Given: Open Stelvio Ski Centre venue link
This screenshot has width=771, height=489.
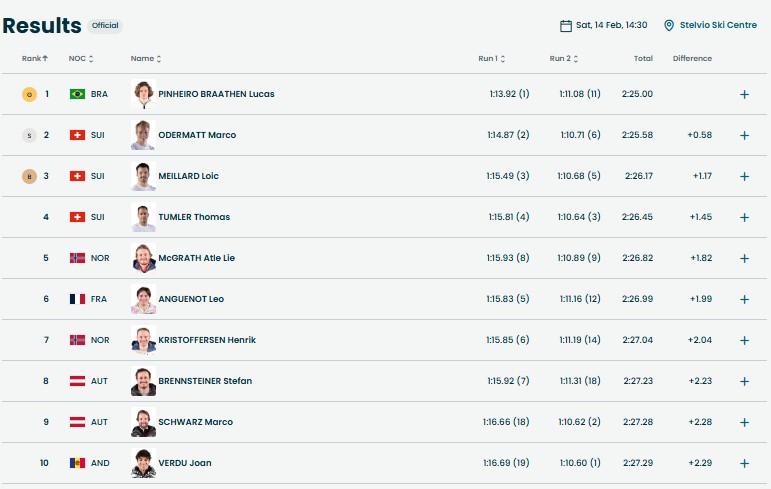Looking at the screenshot, I should (718, 25).
